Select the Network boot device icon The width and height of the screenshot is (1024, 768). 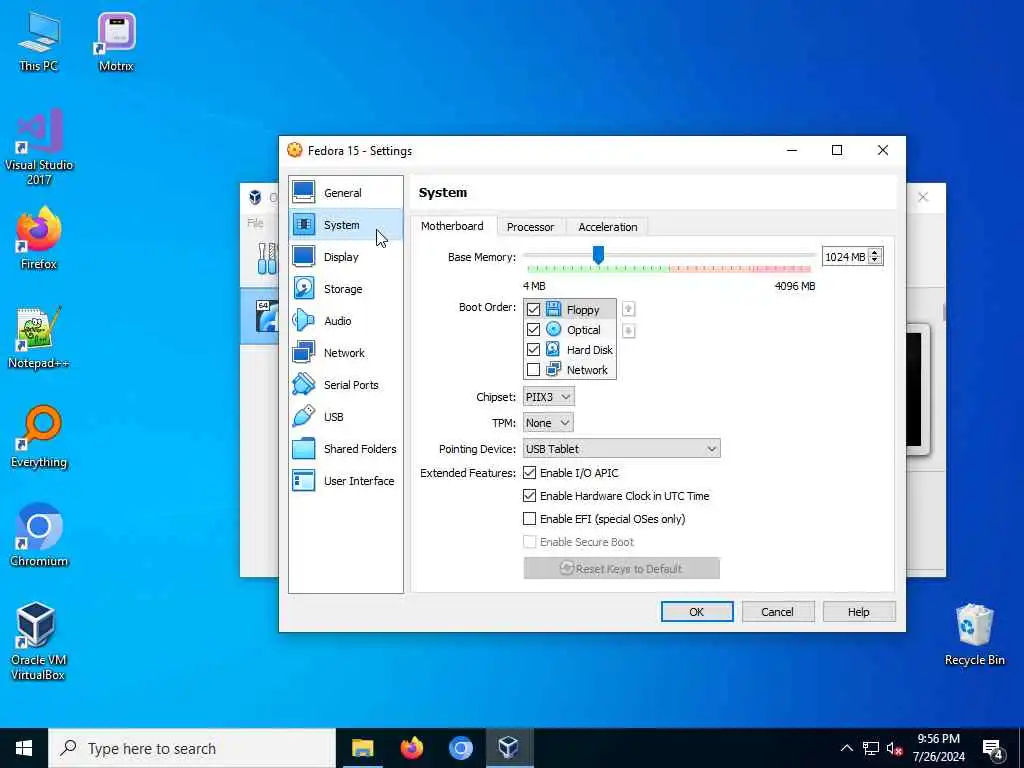[x=553, y=370]
